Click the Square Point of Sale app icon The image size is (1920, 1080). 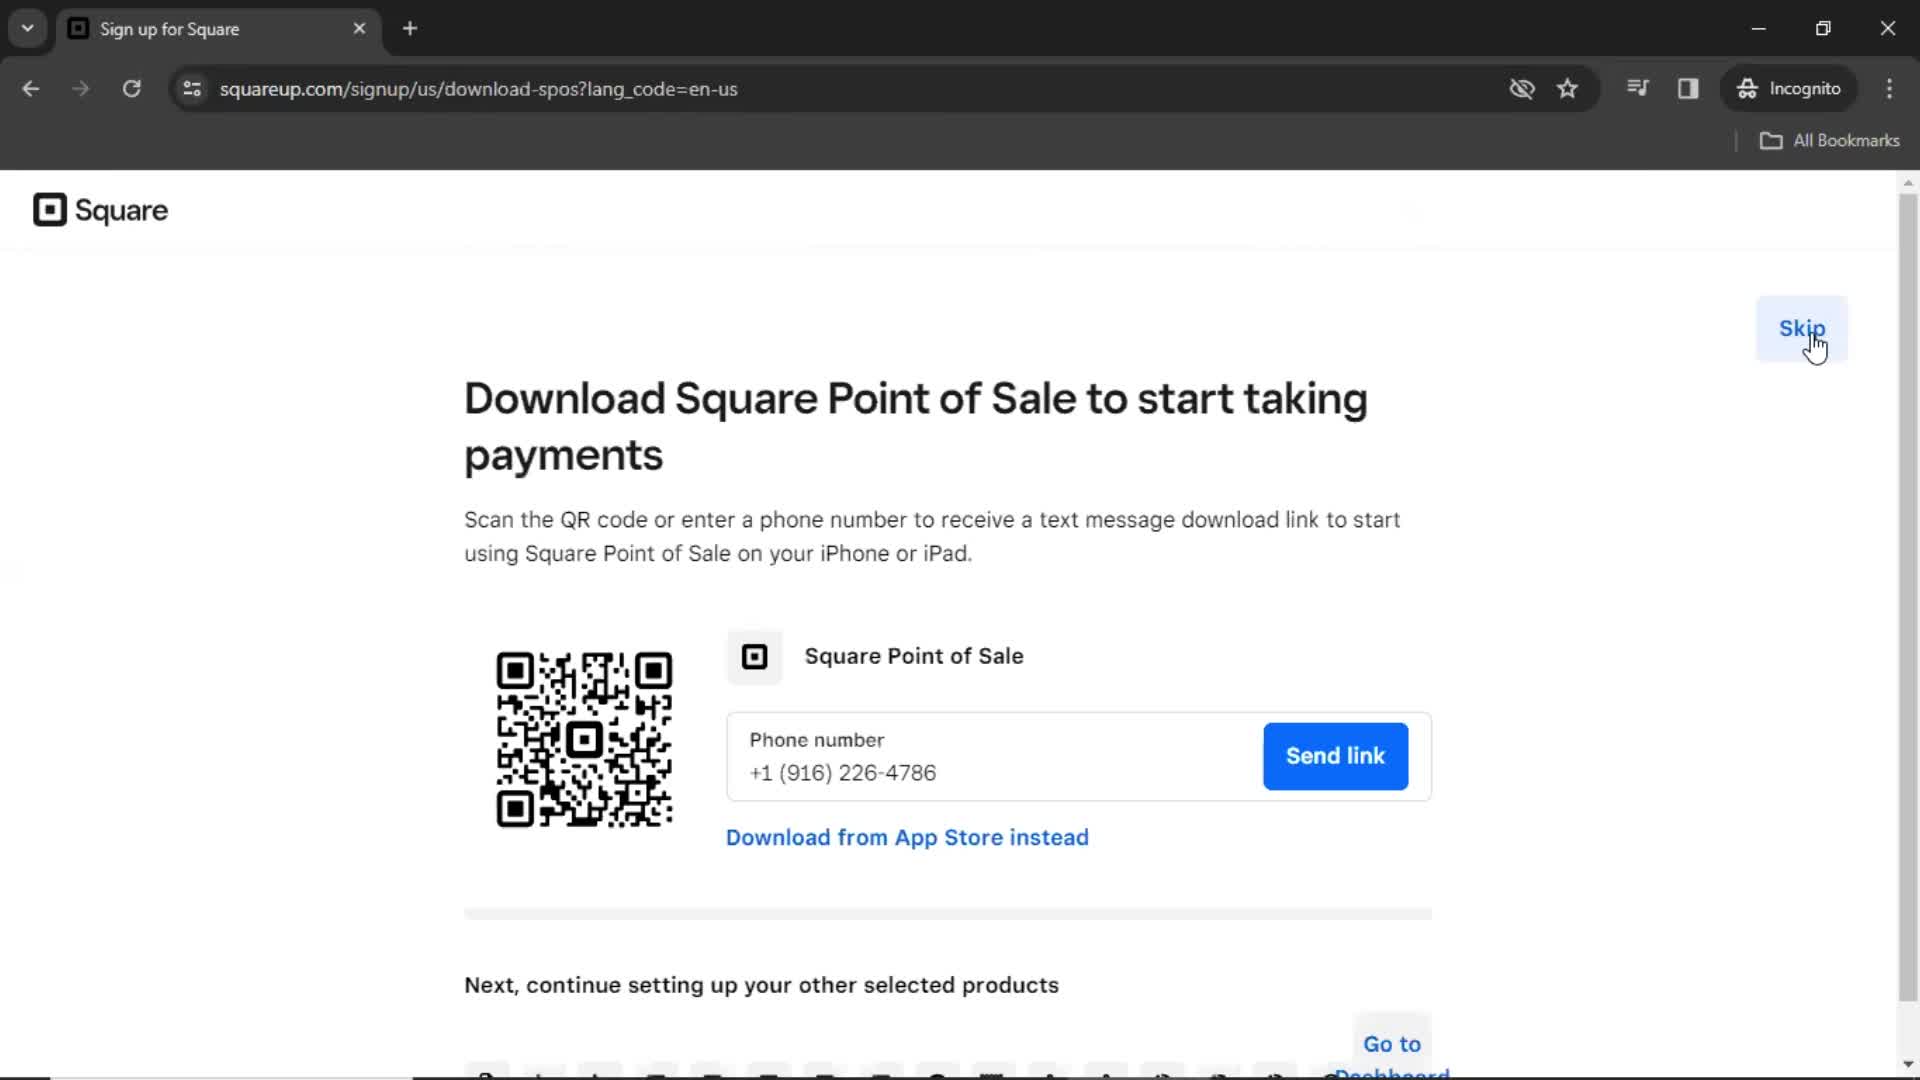pyautogui.click(x=754, y=657)
